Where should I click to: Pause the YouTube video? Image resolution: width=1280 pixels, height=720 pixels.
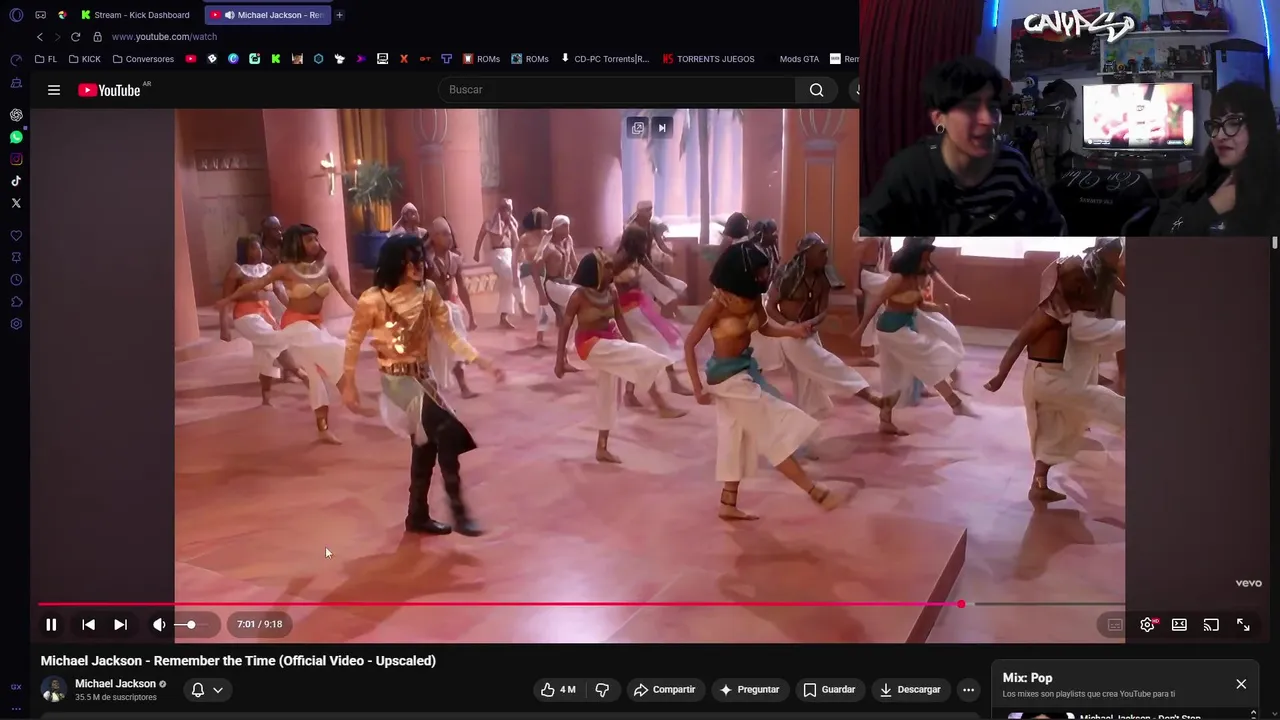pos(51,625)
